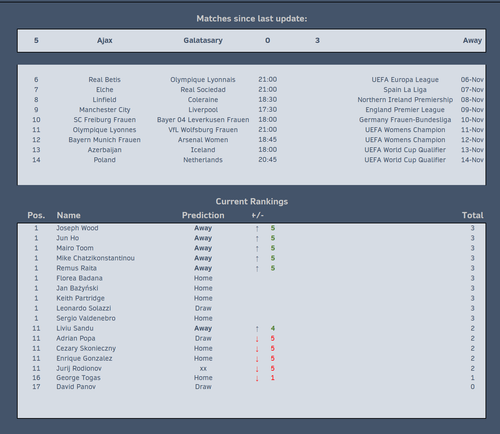Click red down arrow for George Togas

[x=257, y=378]
